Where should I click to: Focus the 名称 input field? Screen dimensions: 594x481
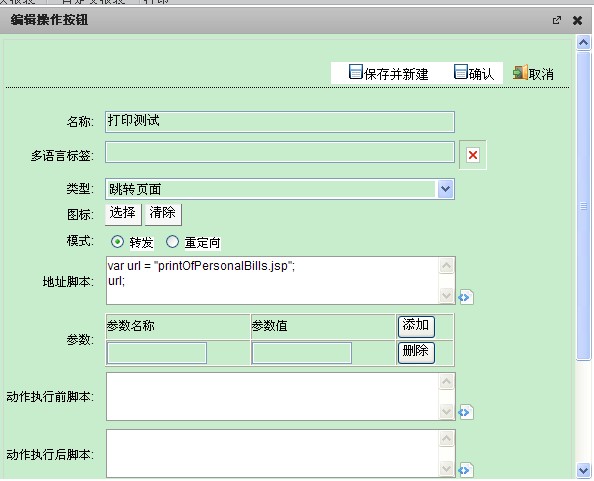click(280, 122)
